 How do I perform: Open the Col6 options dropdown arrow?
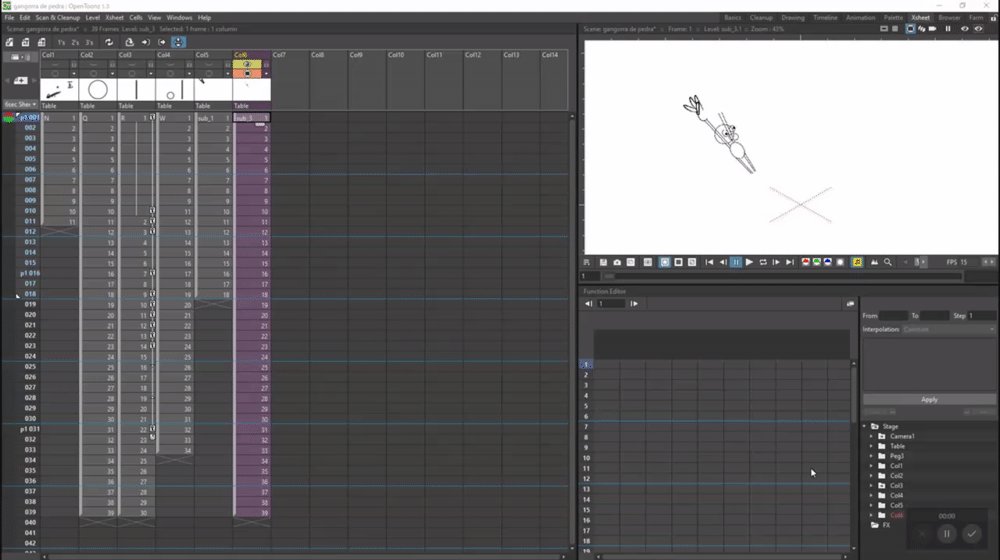click(266, 73)
